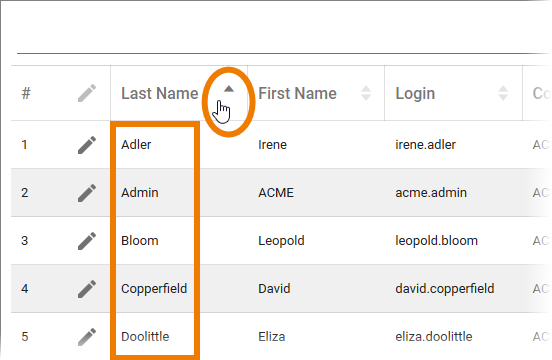Viewport: 552px width, 360px height.
Task: Click login acme.admin cell
Action: [x=431, y=192]
